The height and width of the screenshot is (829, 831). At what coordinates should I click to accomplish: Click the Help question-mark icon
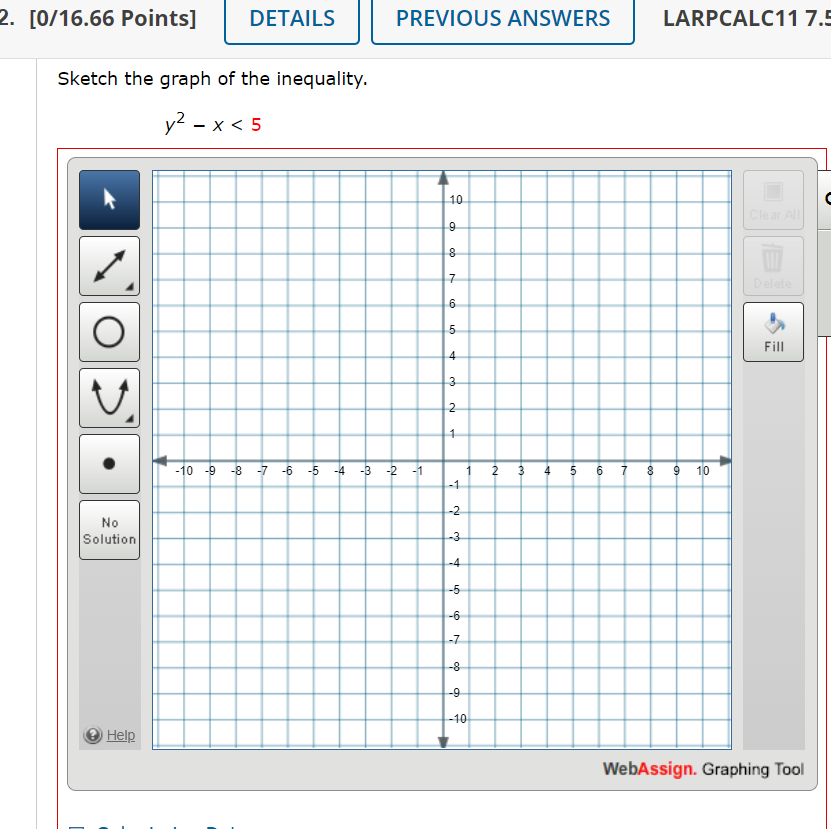click(91, 735)
